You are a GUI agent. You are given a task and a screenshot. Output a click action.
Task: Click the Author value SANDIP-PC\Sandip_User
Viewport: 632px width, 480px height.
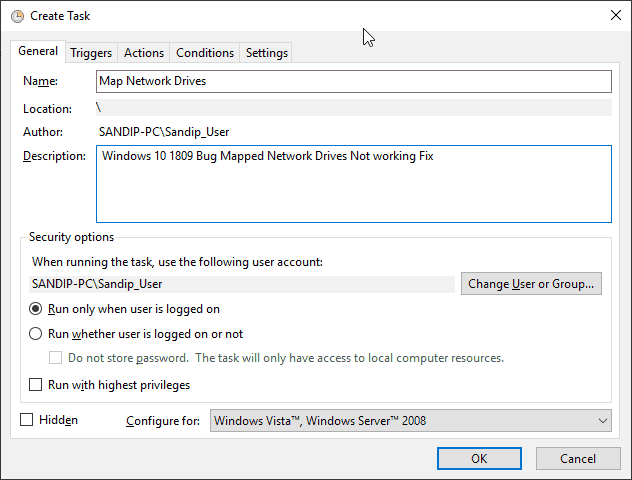[x=164, y=132]
